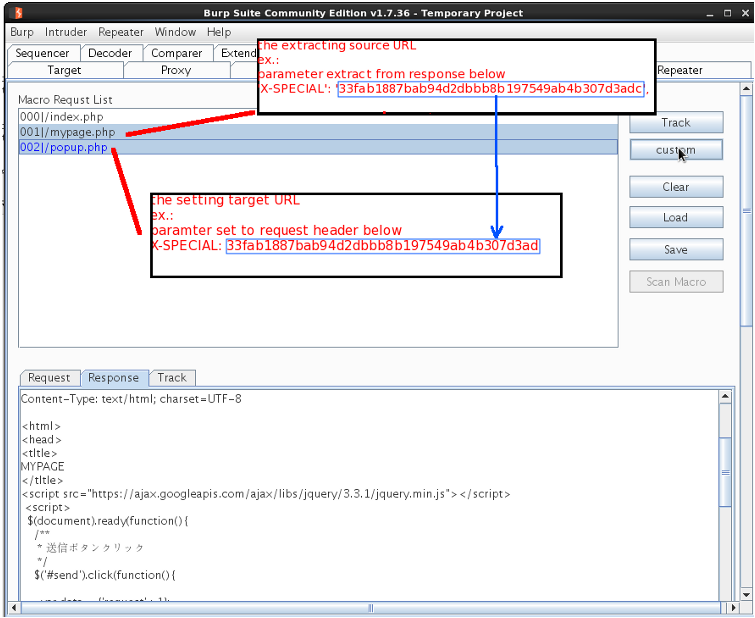The image size is (755, 618).
Task: Click the $('#send').click(function(){ line
Action: click(104, 575)
